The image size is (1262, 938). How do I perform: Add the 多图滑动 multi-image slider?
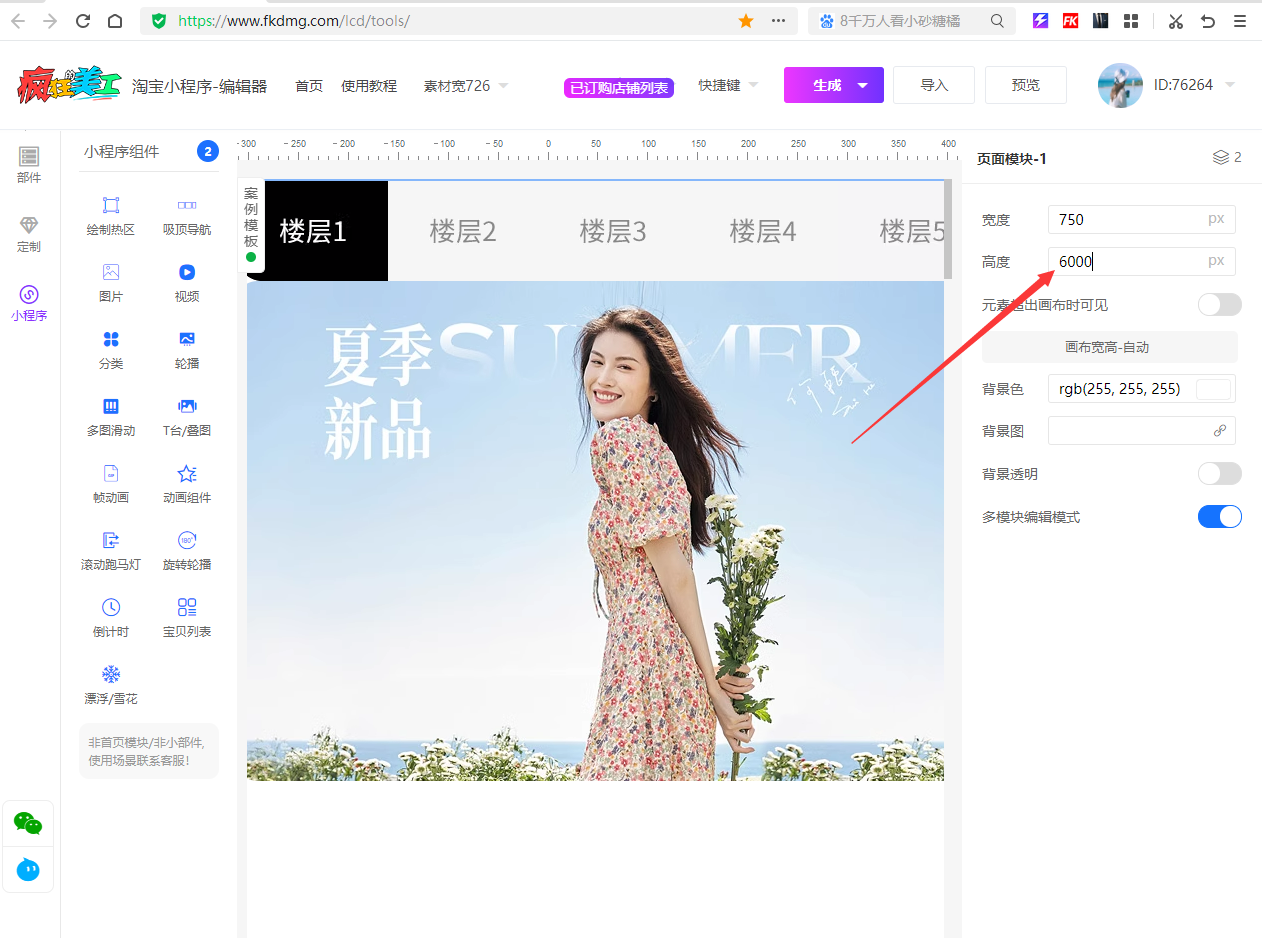point(111,417)
